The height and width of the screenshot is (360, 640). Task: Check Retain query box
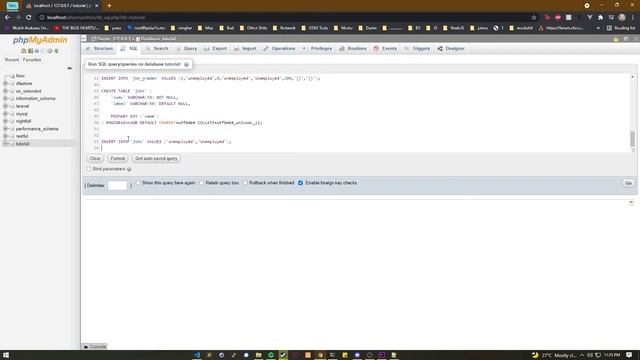[202, 183]
